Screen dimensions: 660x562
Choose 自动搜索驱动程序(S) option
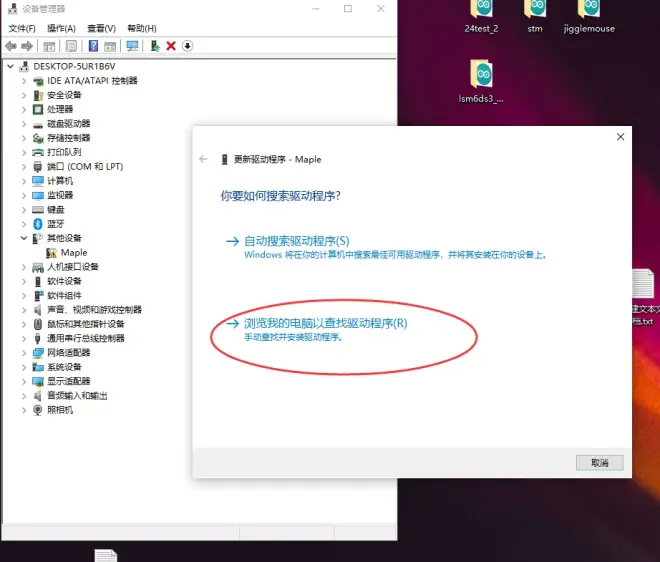pyautogui.click(x=296, y=241)
